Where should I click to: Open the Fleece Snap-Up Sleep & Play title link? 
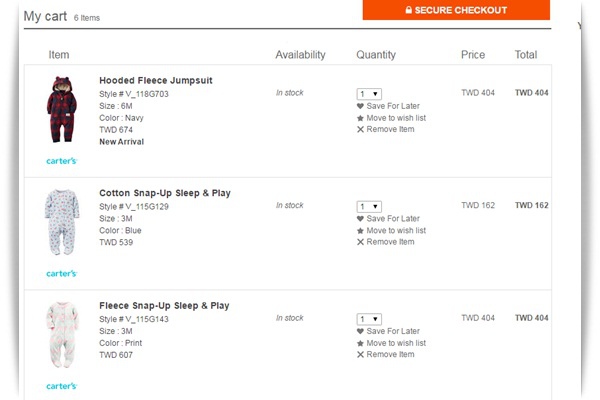click(164, 305)
